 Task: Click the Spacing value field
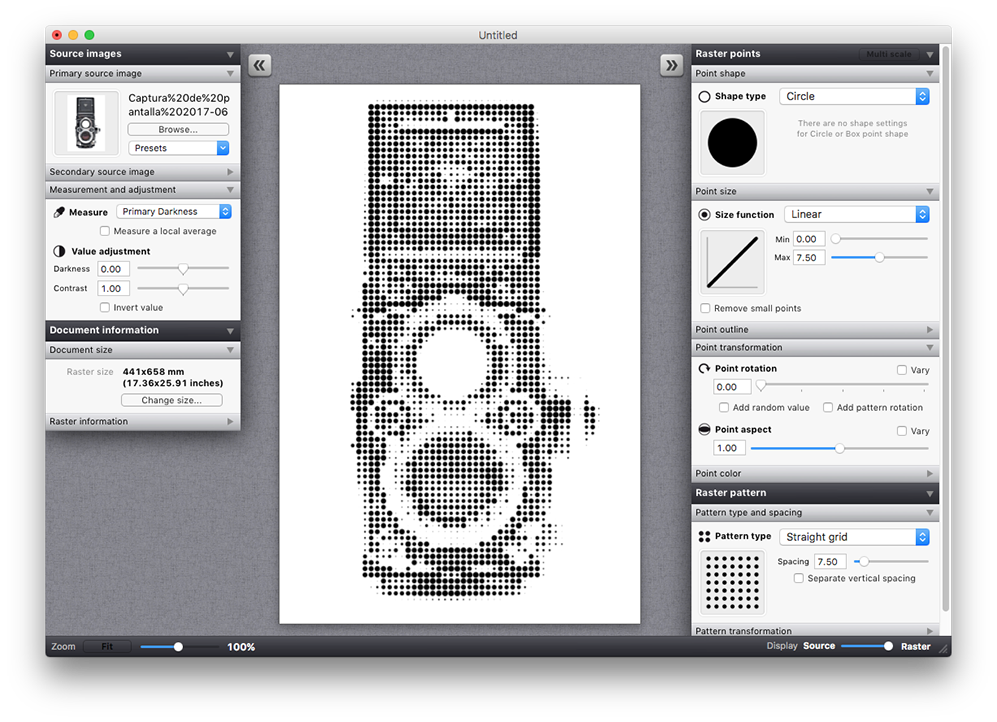click(830, 562)
